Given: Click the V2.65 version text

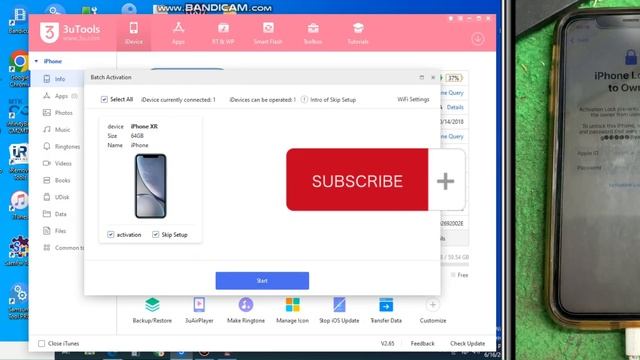Looking at the screenshot, I should coord(387,344).
